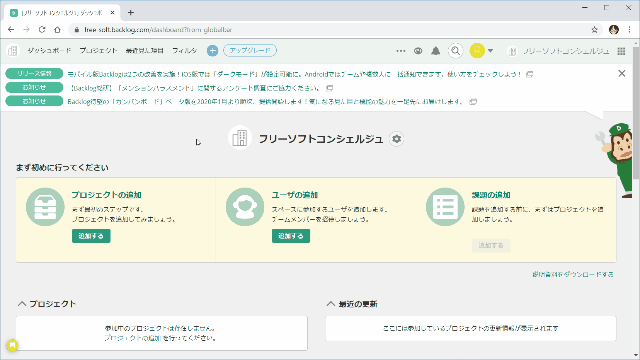Close the announcements banner
The width and height of the screenshot is (640, 360).
coord(622,73)
